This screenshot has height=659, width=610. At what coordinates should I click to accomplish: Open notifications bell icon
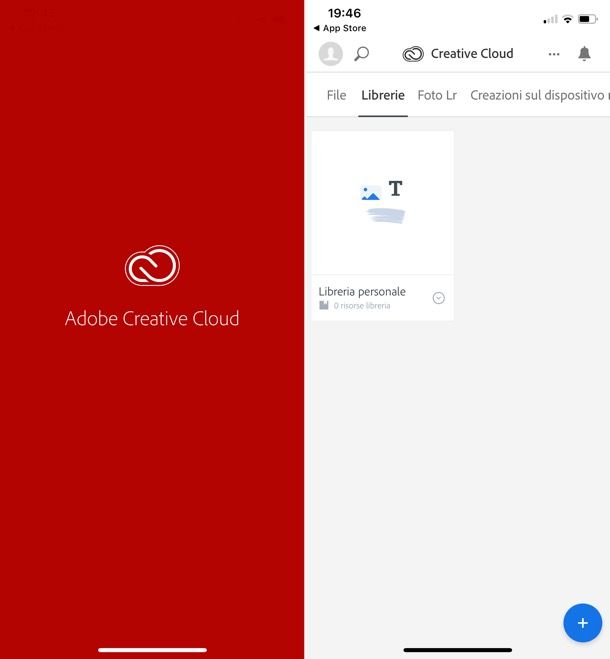point(584,53)
